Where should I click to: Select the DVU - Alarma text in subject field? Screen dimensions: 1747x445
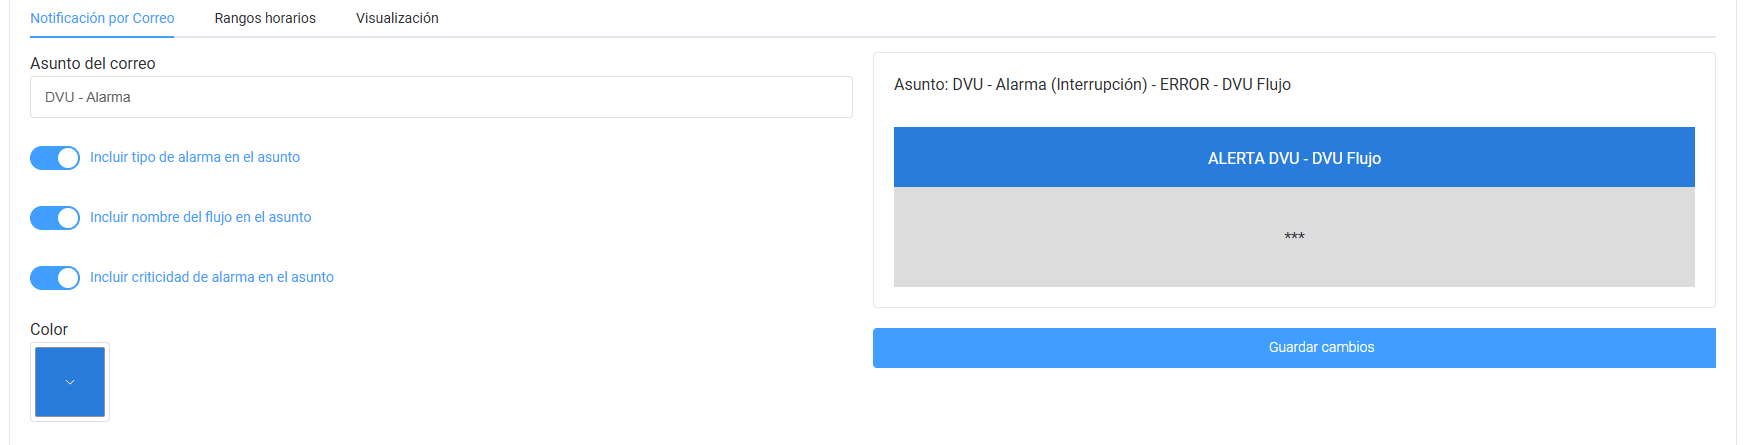click(x=88, y=97)
